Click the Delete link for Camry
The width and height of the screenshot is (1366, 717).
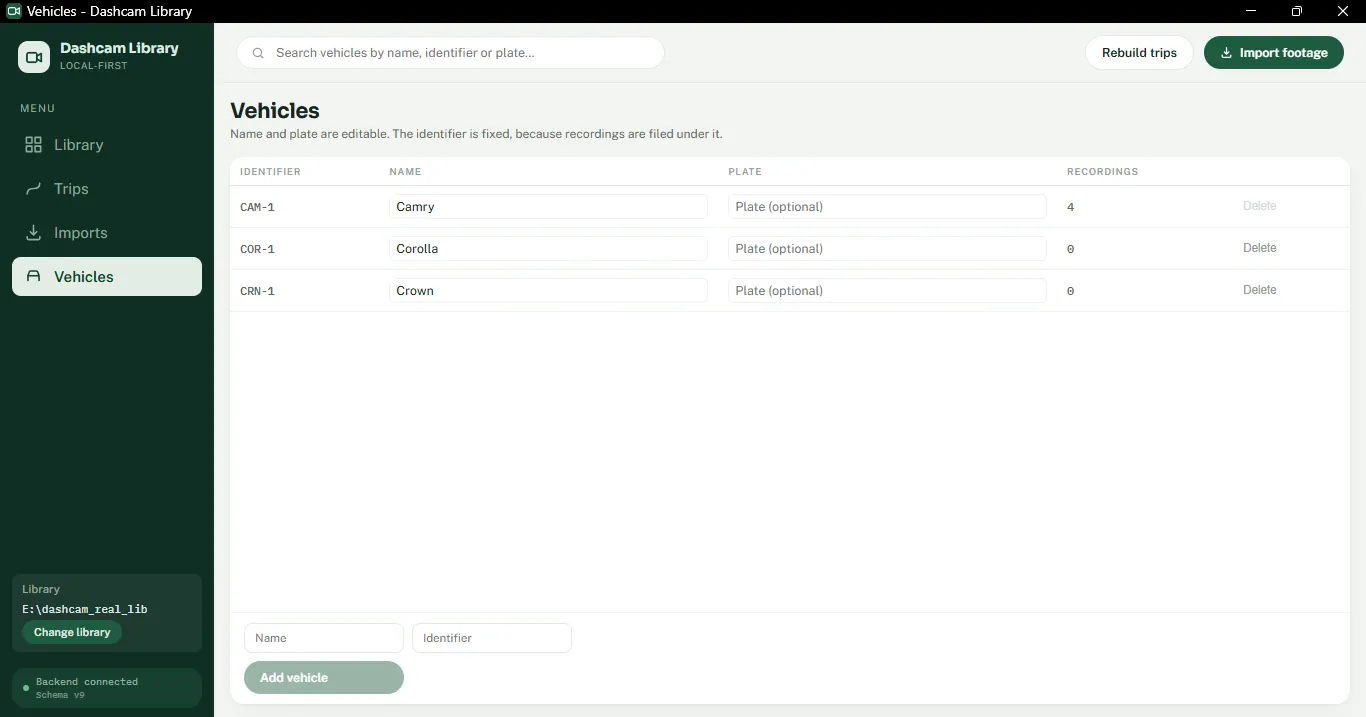click(x=1260, y=206)
